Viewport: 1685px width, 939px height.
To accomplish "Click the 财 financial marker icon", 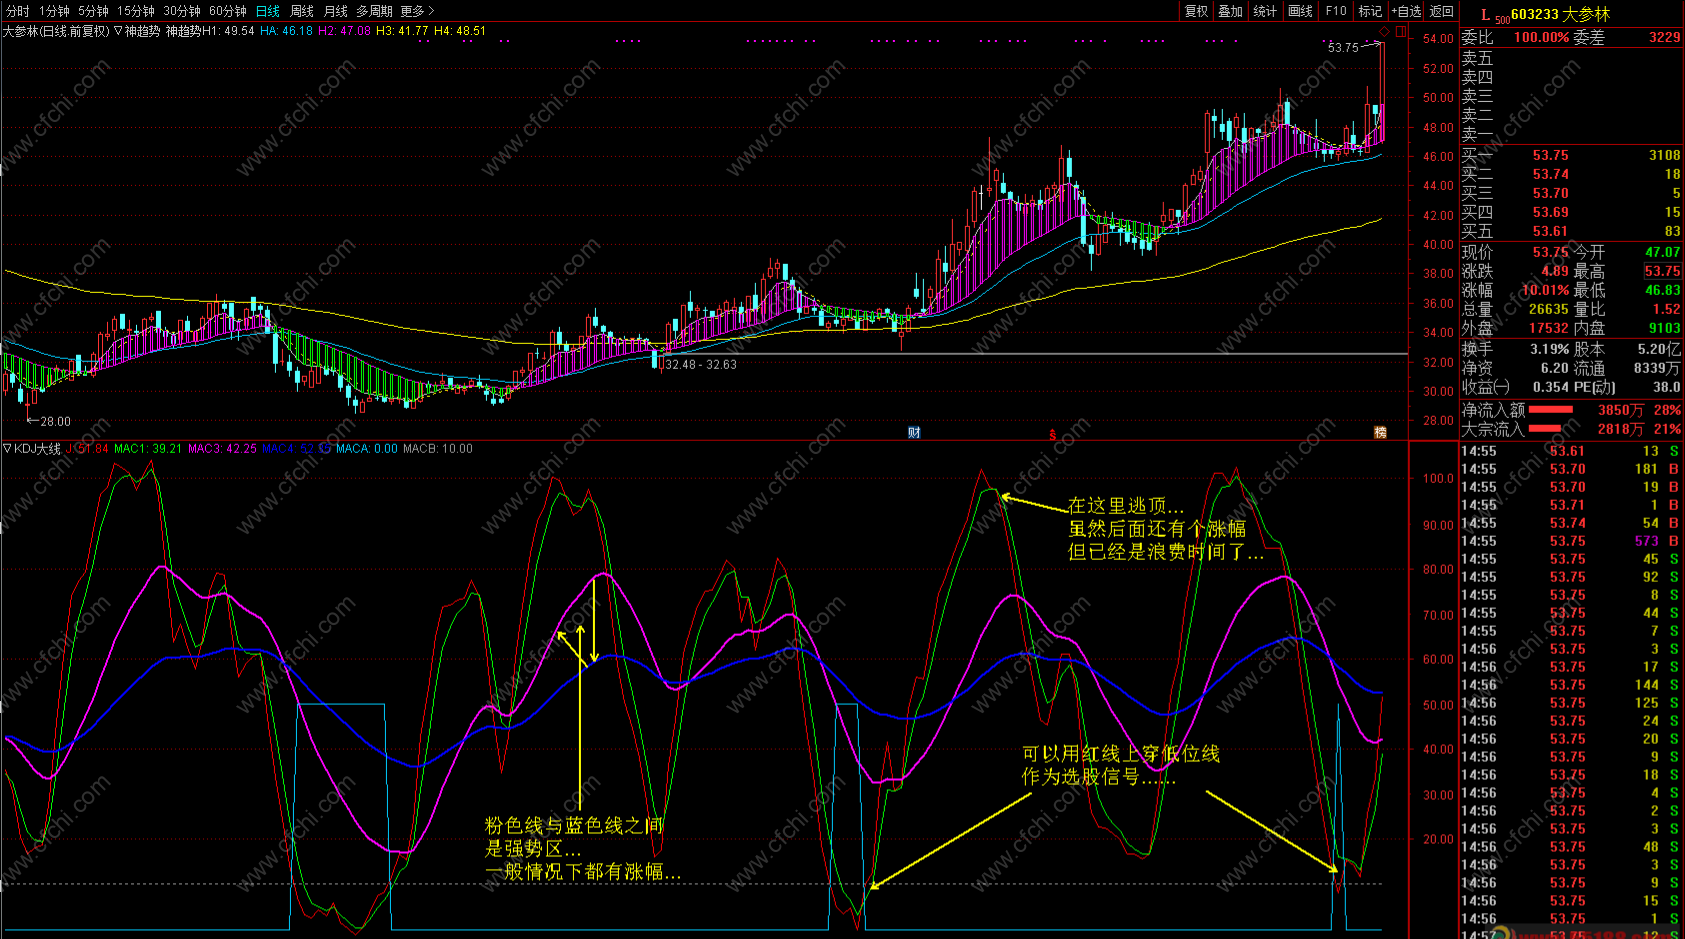I will point(914,433).
